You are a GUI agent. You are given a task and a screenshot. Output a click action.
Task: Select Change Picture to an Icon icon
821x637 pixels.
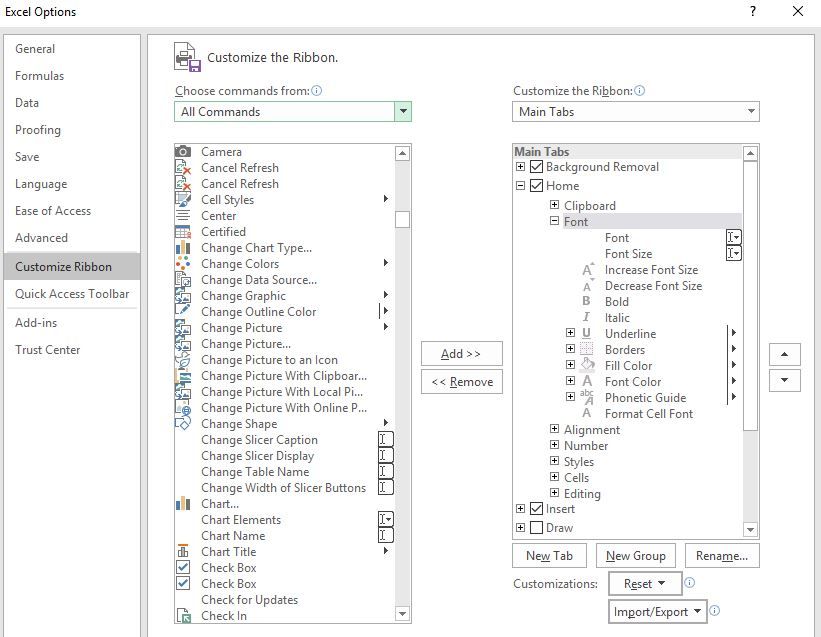(x=183, y=360)
